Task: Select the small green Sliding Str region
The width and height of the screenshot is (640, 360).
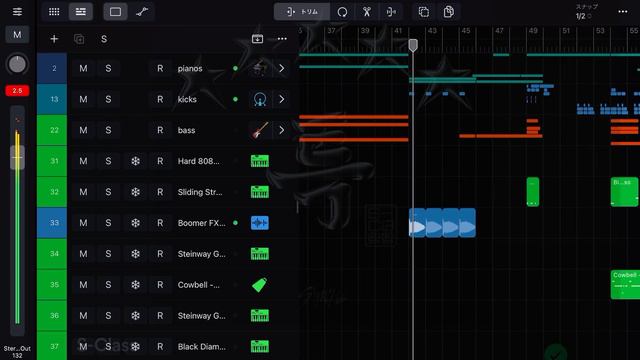Action: (533, 192)
